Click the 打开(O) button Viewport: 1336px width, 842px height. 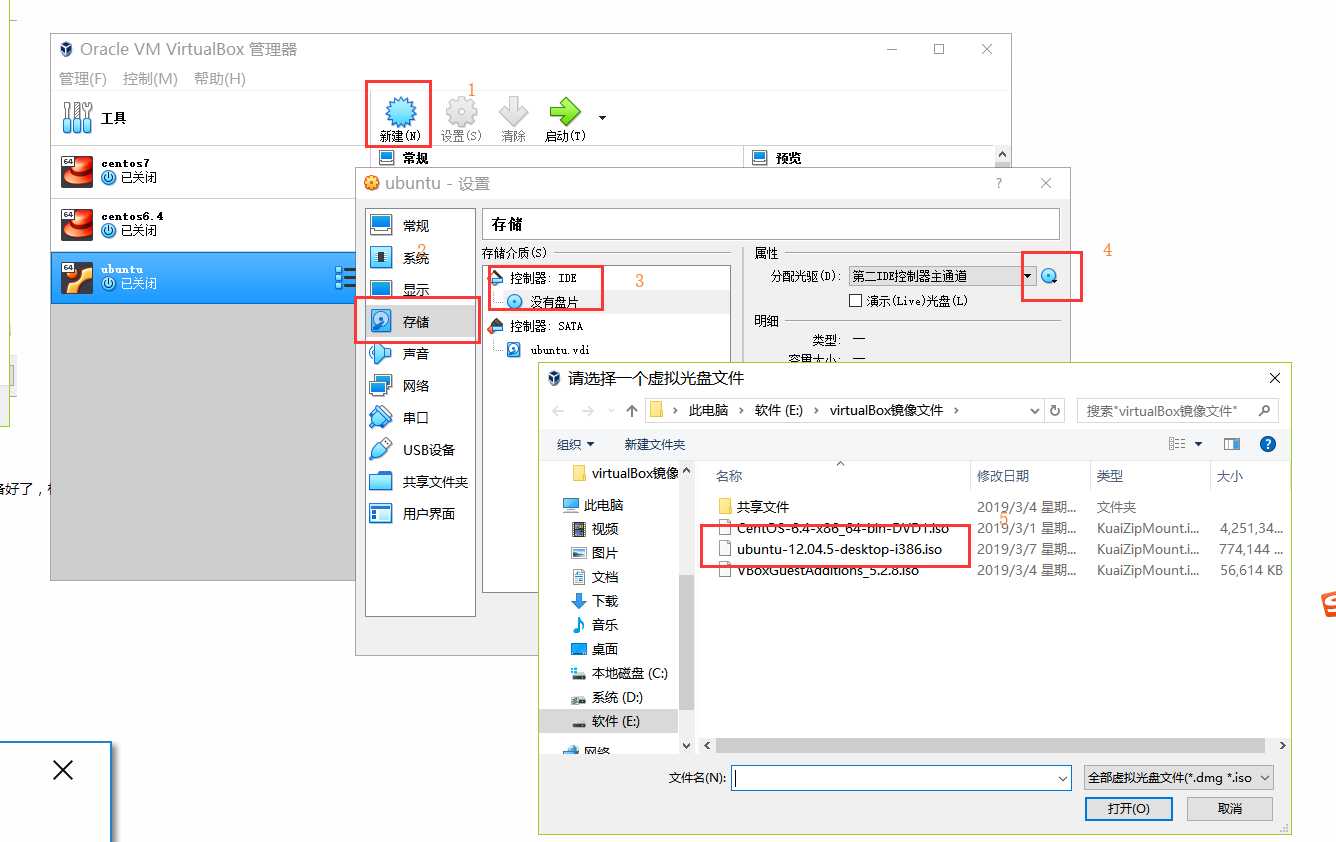tap(1128, 808)
